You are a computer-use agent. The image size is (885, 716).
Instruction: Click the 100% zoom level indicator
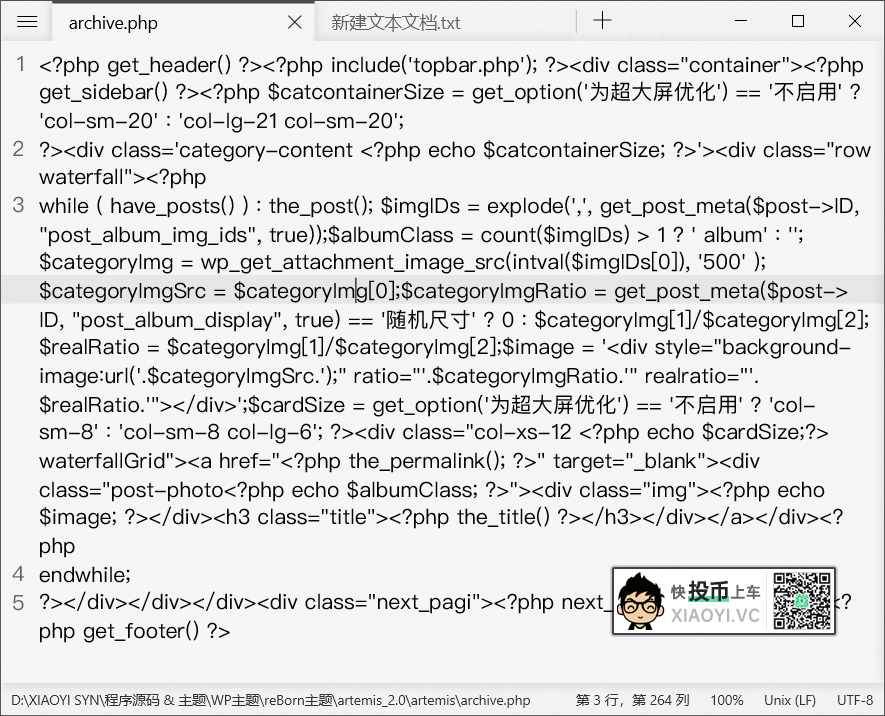coord(726,701)
